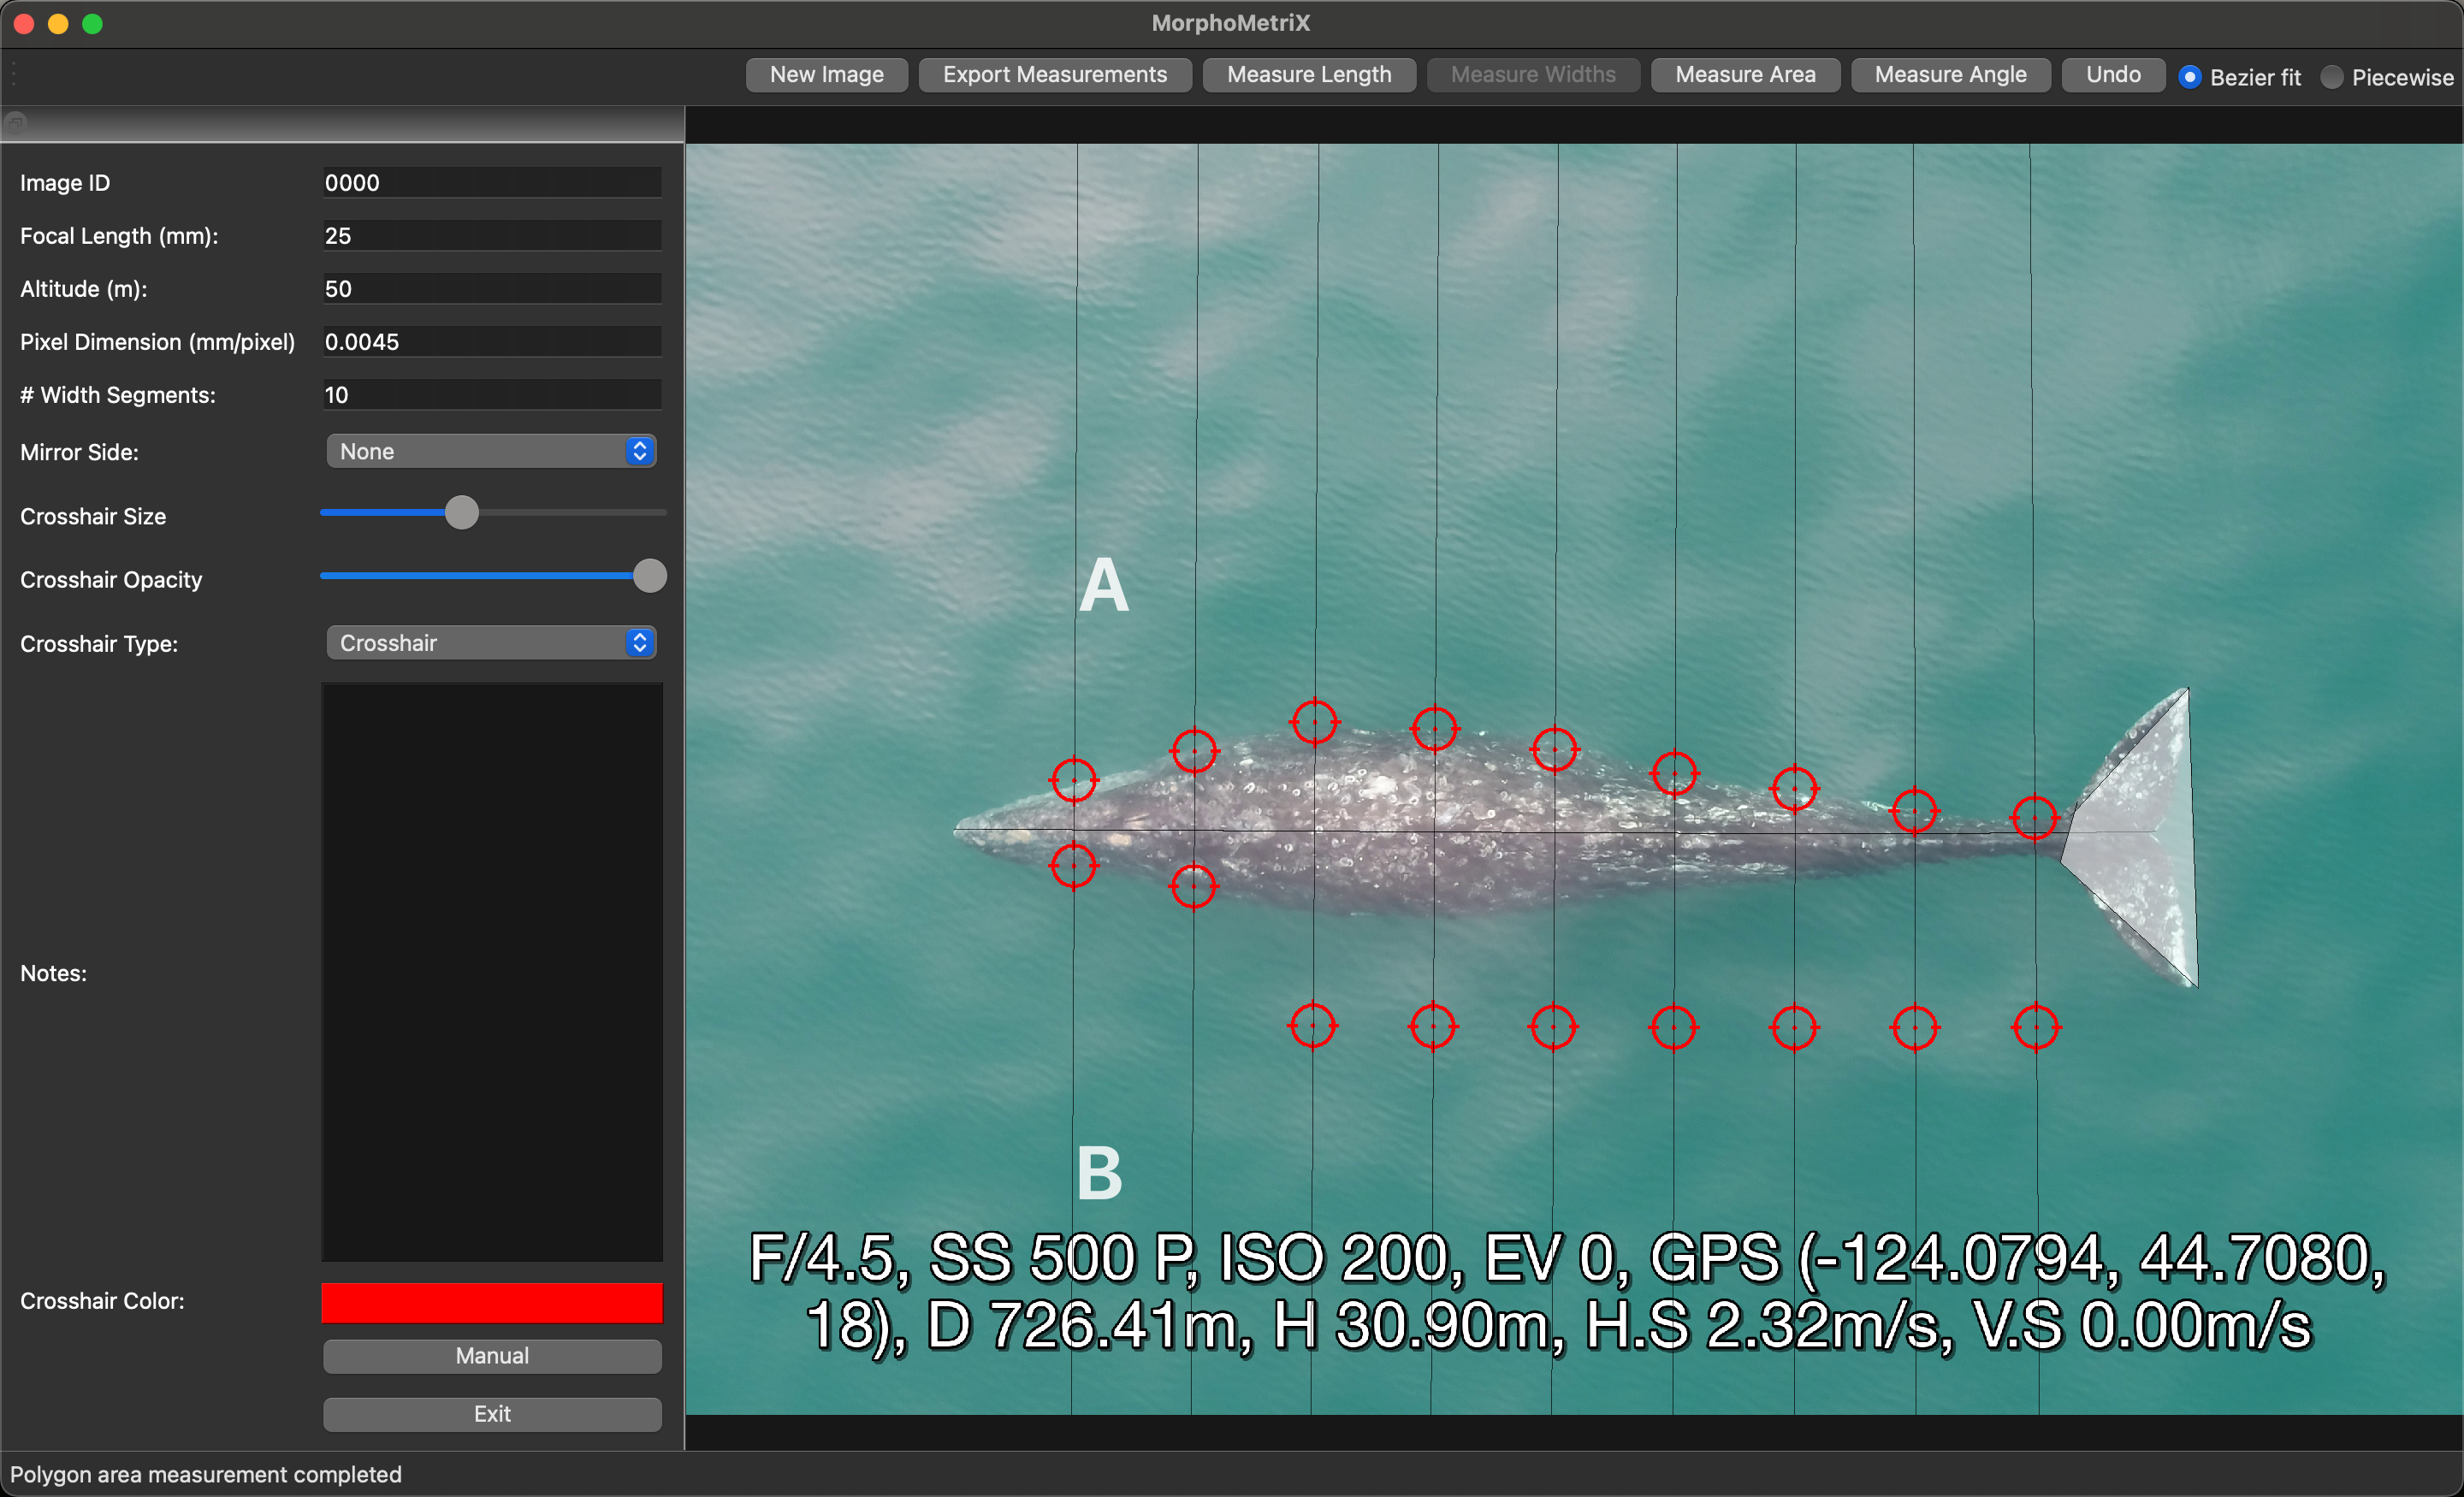Open the Crosshair Type dropdown
Image resolution: width=2464 pixels, height=1497 pixels.
coord(491,643)
